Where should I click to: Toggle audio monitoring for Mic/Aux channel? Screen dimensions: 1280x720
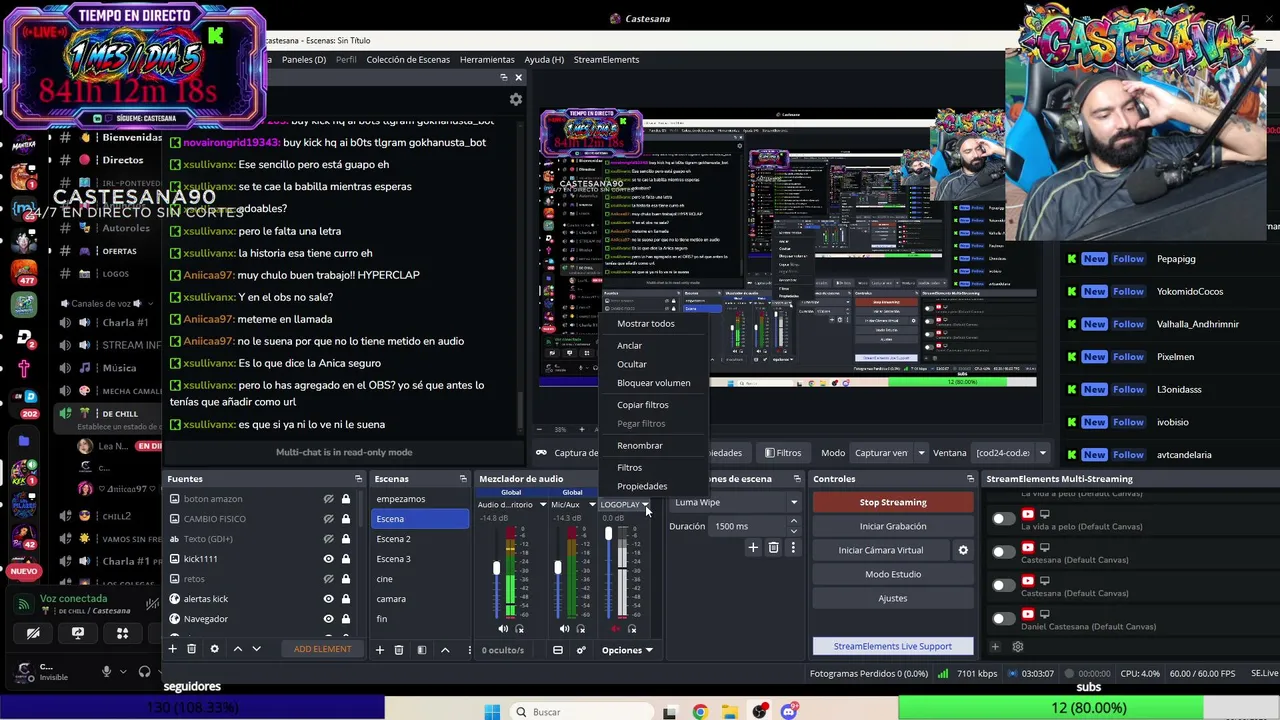pos(580,629)
